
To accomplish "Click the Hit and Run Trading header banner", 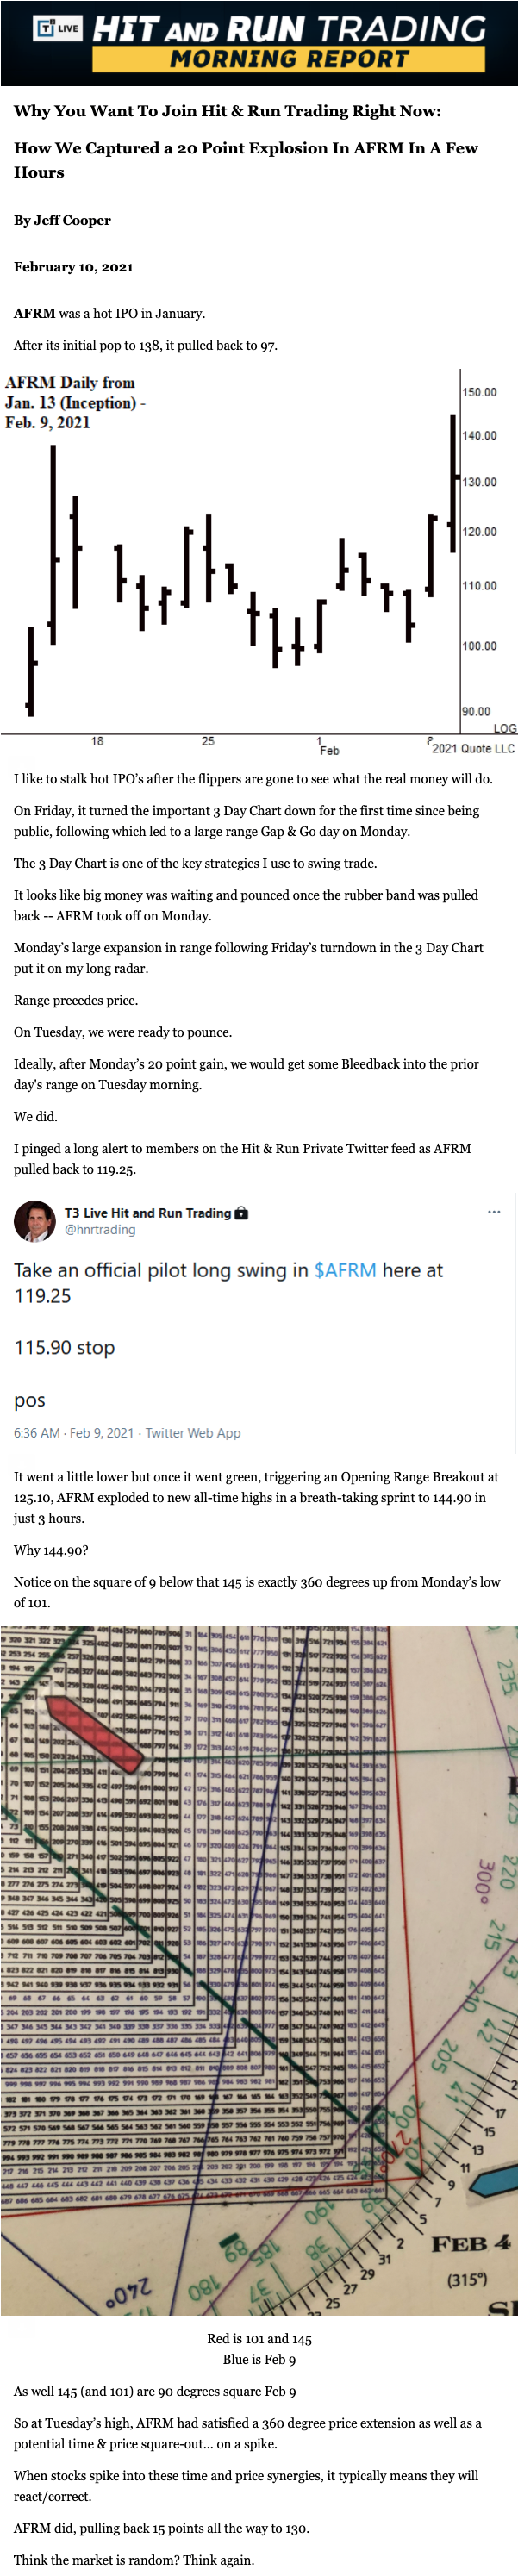I will (290, 28).
